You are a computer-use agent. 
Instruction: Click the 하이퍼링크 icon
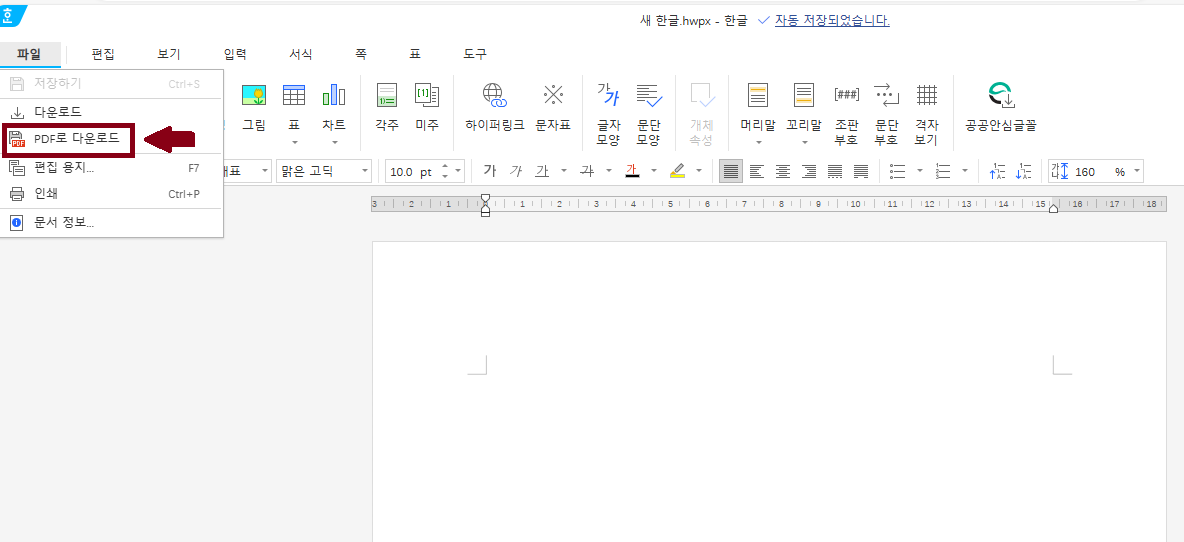[x=495, y=106]
